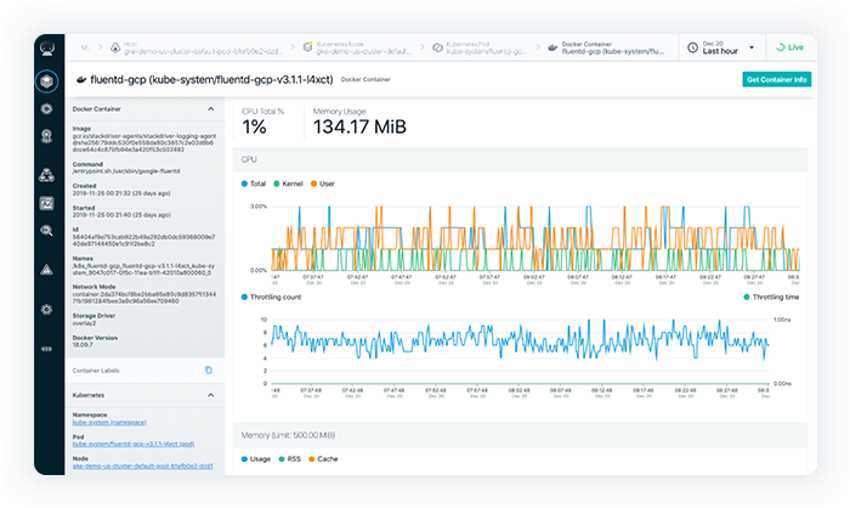This screenshot has width=850, height=508.
Task: Click the chart dashboard icon in sidebar
Action: [46, 203]
